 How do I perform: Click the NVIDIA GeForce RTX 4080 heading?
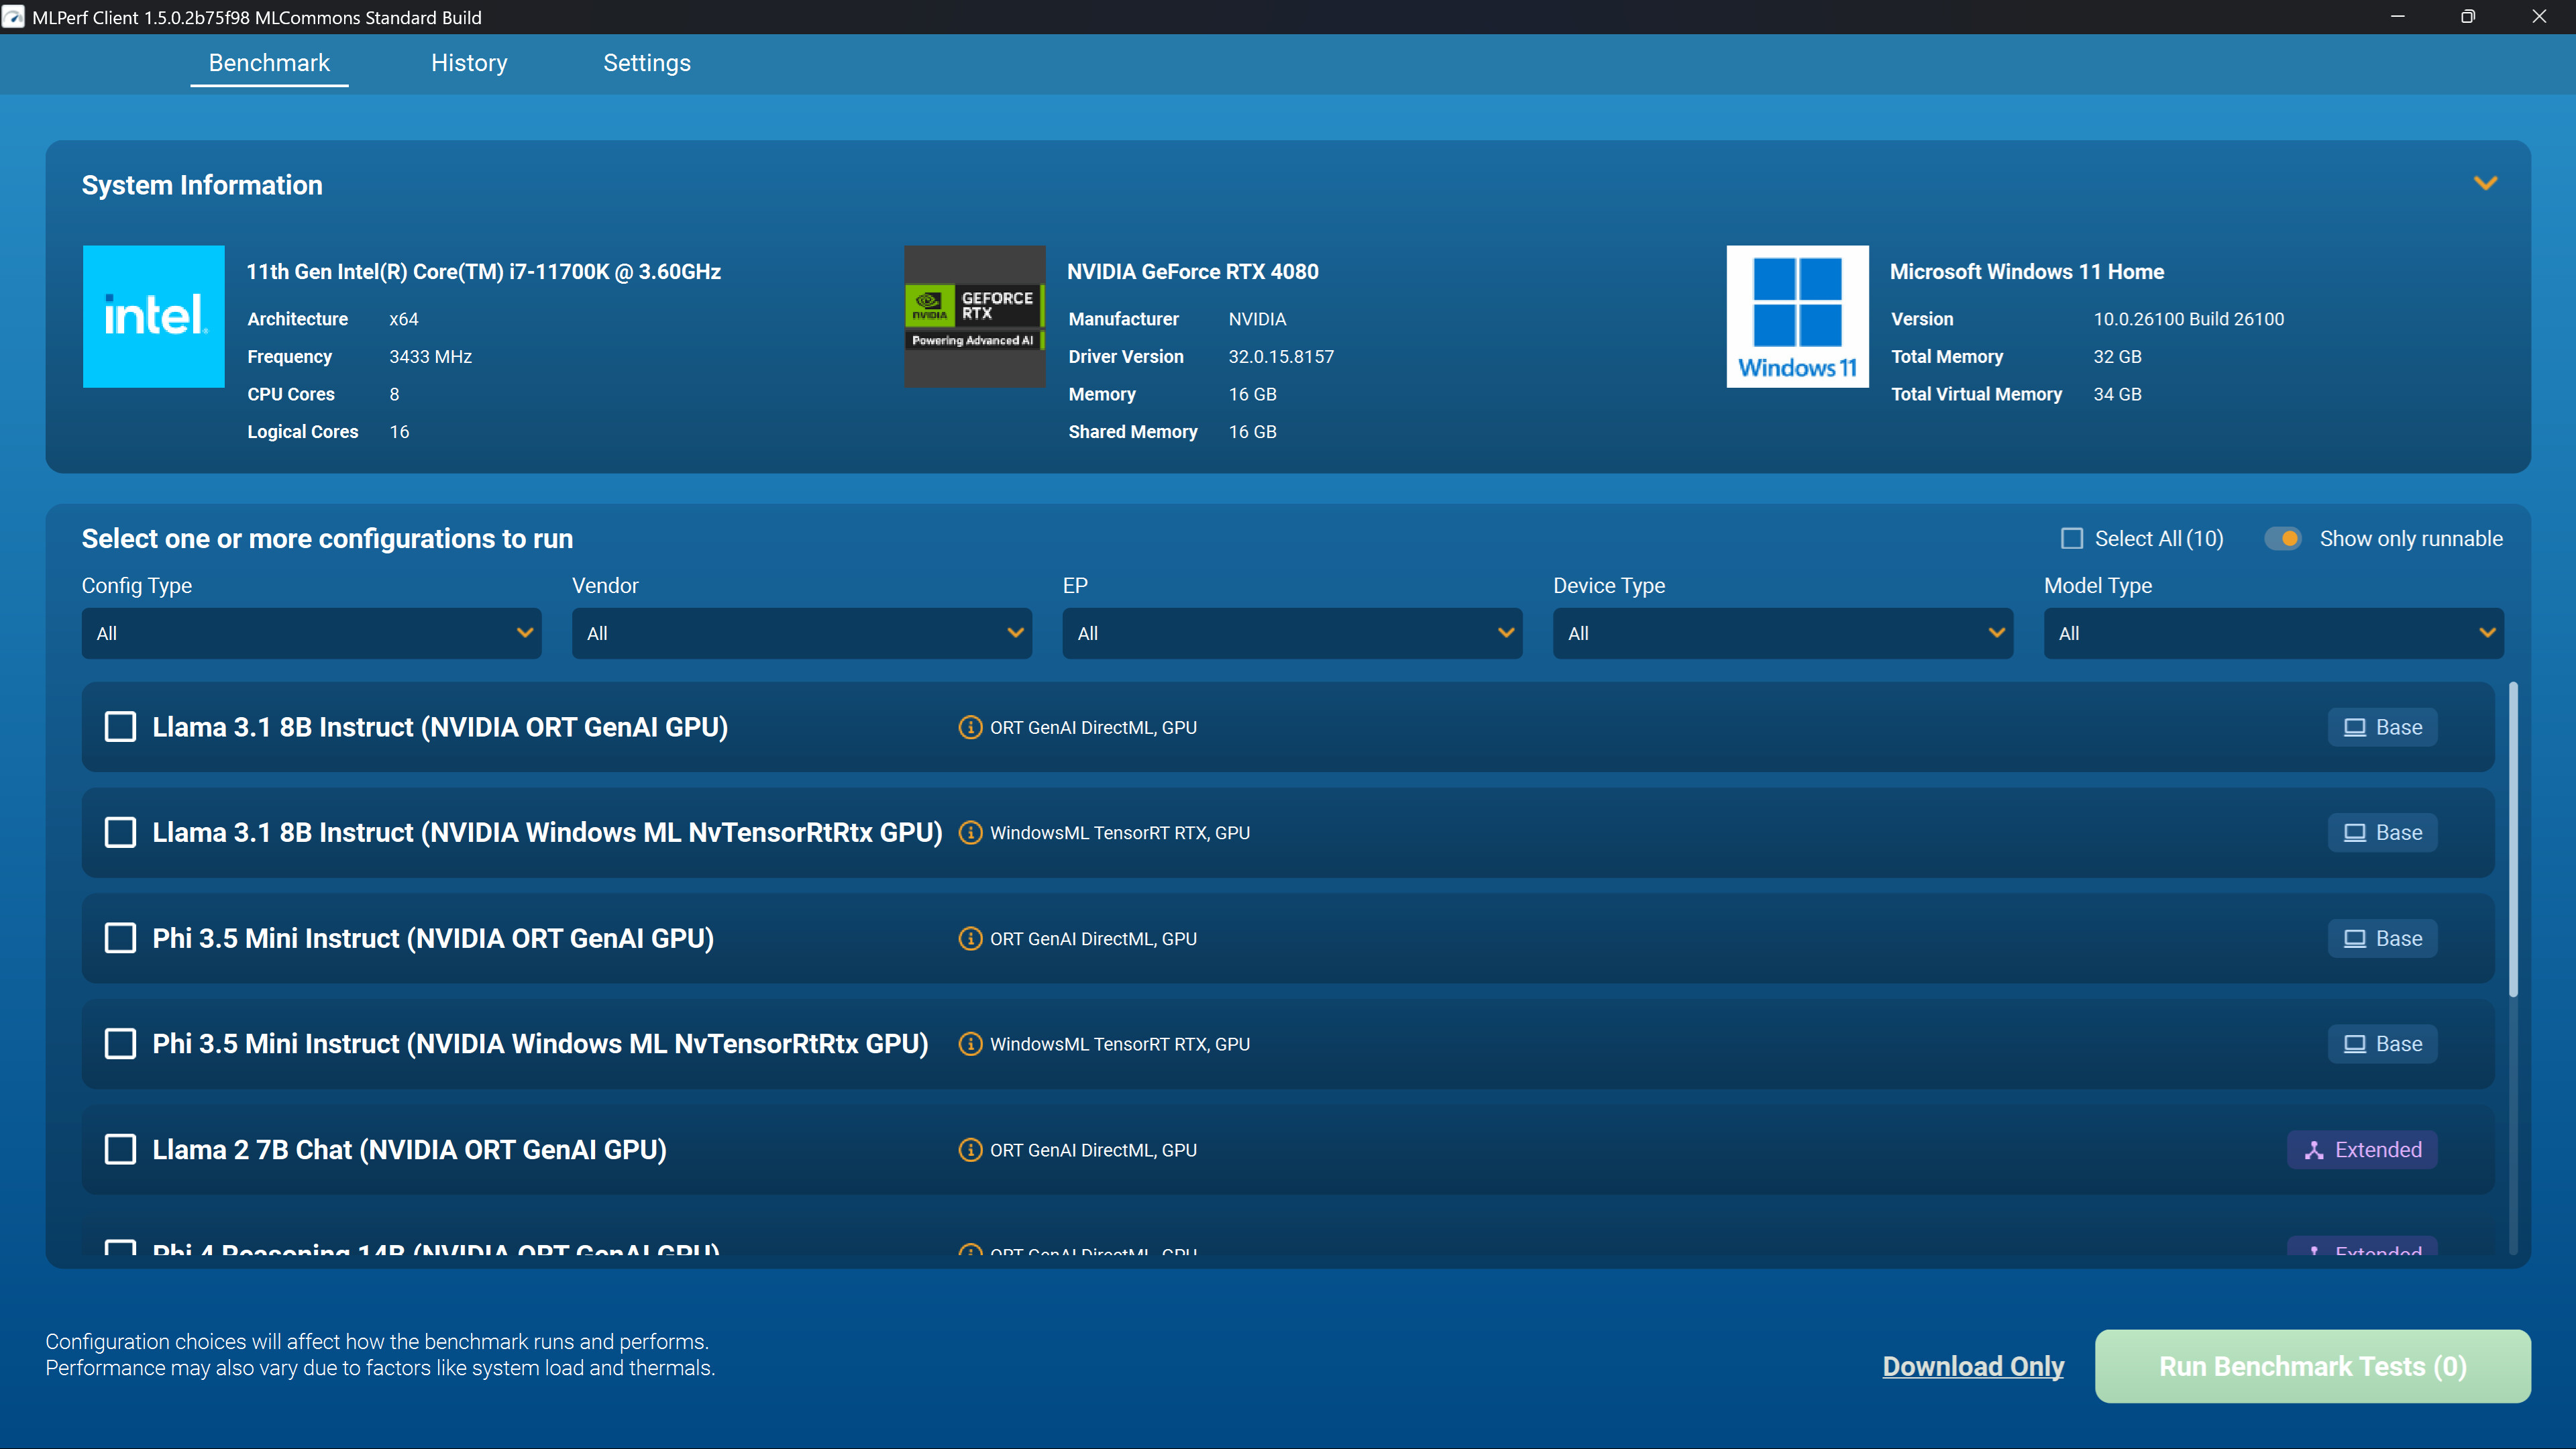(x=1193, y=272)
